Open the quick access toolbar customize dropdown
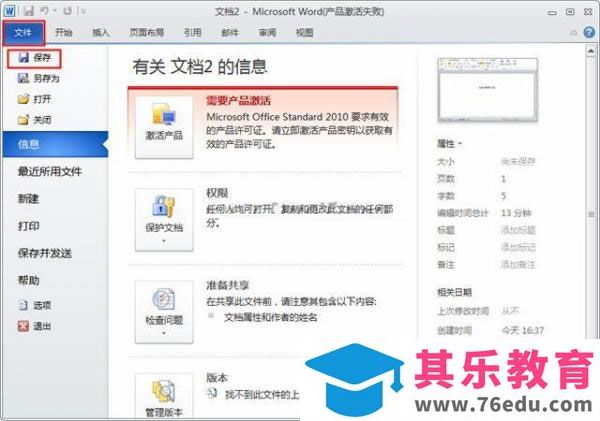The image size is (600, 421). 83,11
